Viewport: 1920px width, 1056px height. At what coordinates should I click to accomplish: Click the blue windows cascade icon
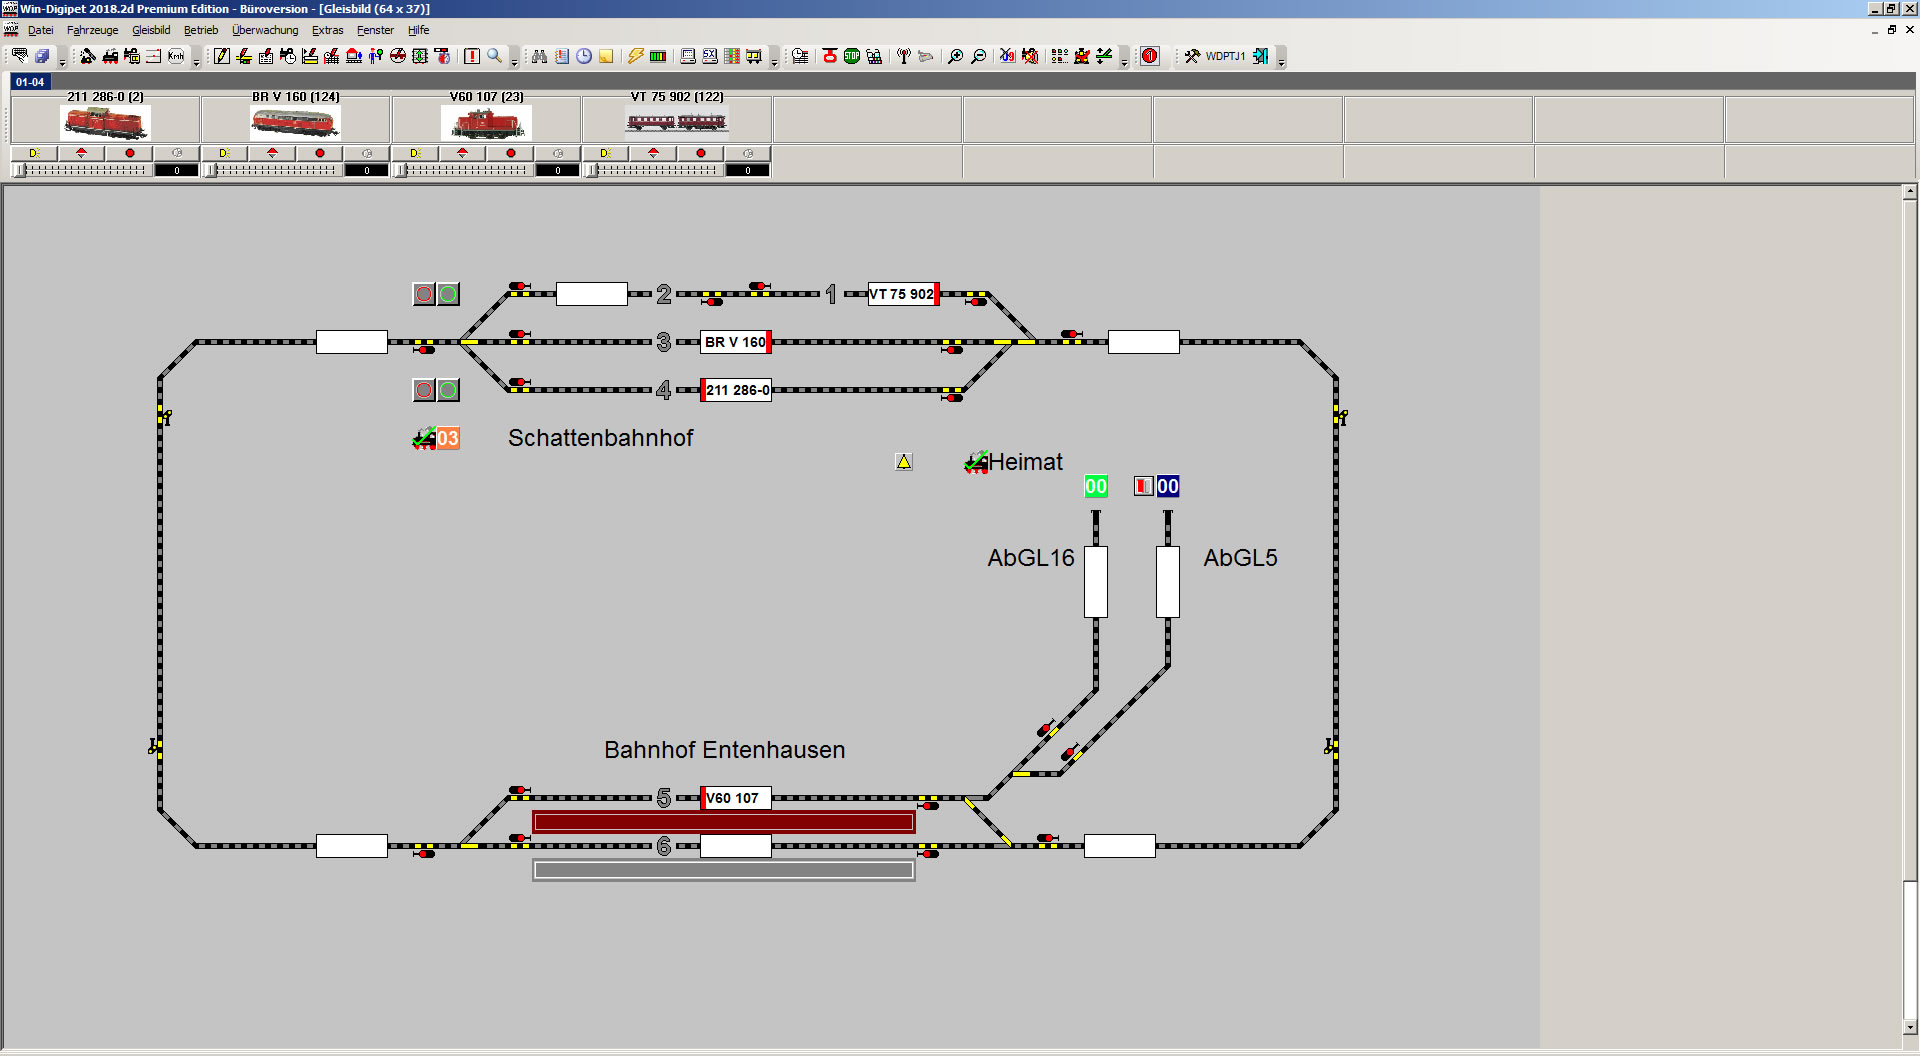(x=42, y=56)
